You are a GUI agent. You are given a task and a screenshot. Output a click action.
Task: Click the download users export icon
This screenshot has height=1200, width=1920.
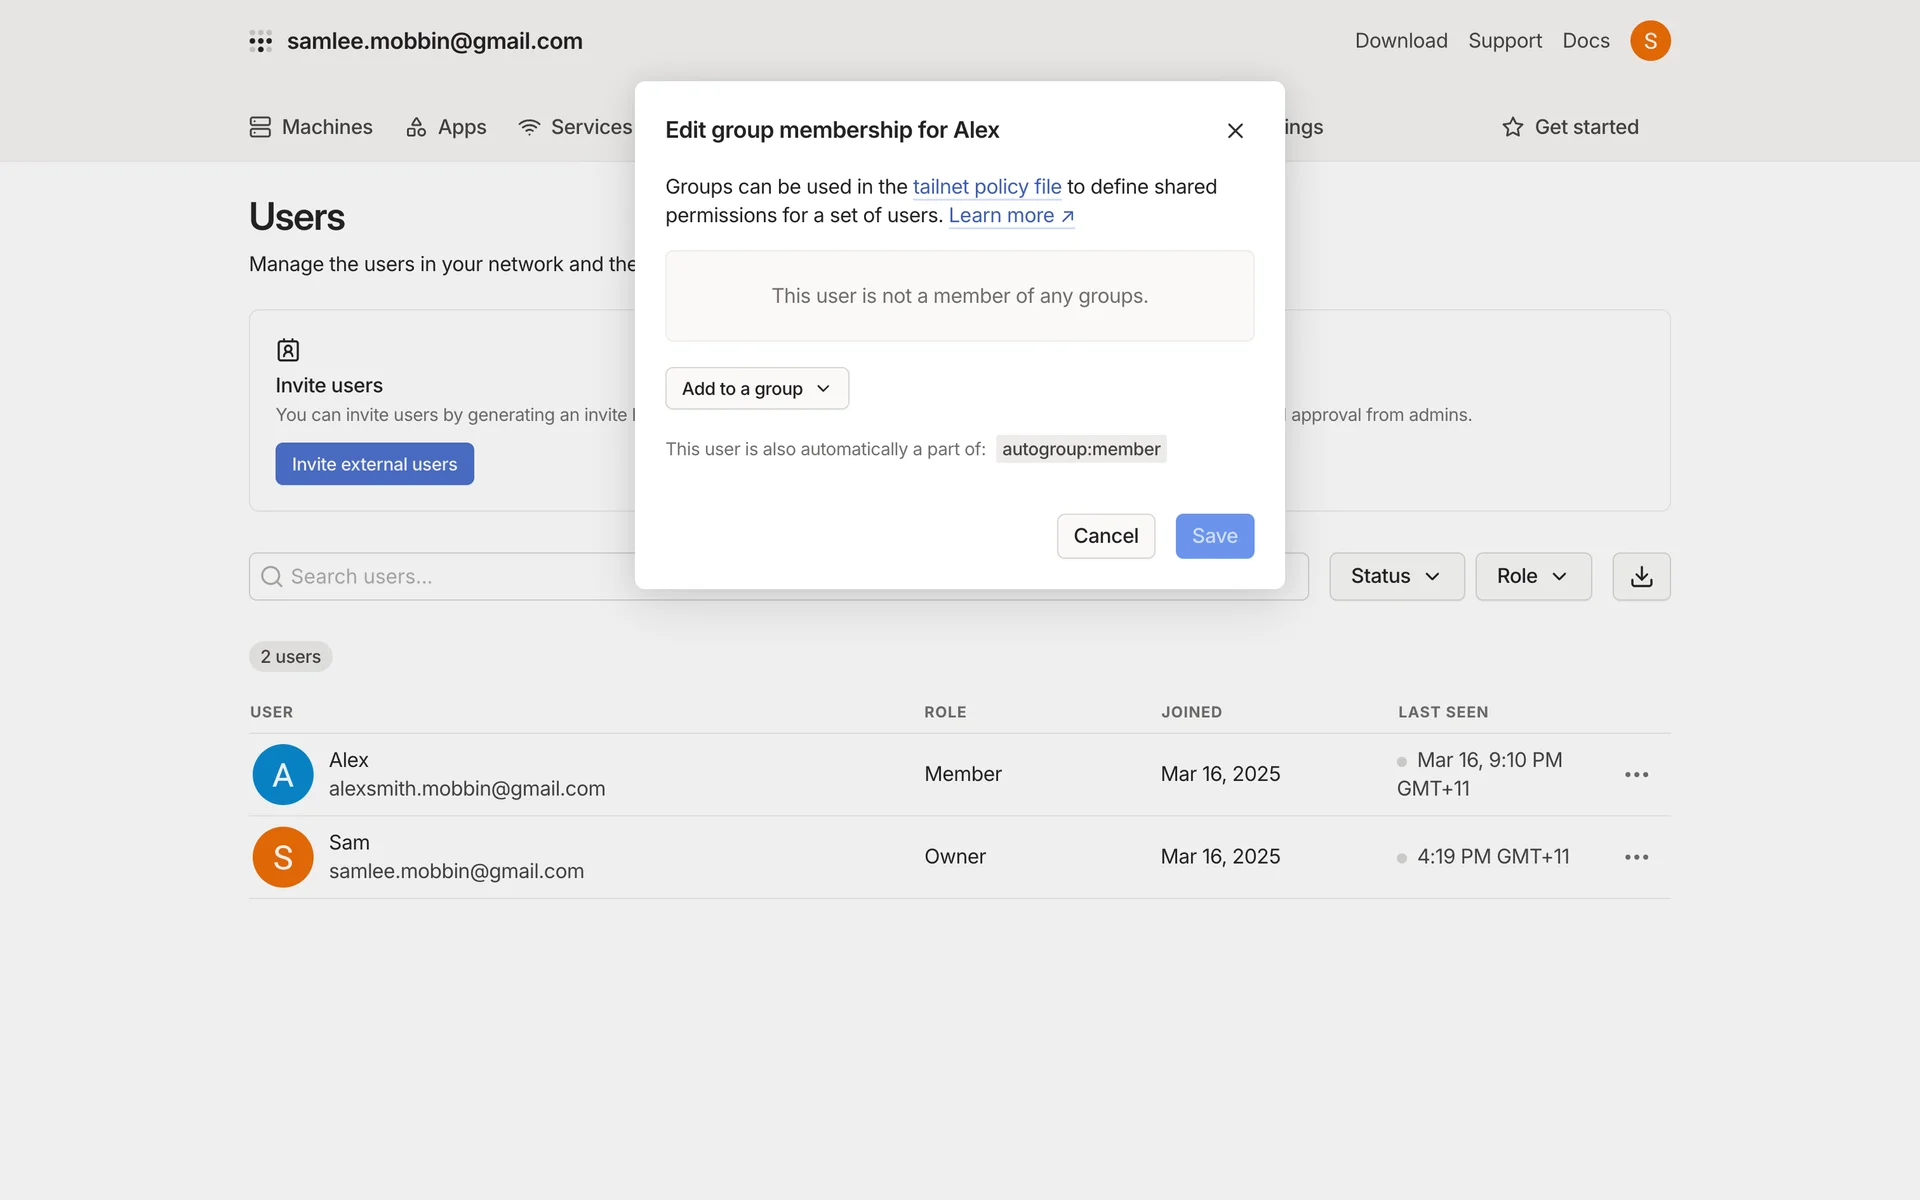point(1641,577)
